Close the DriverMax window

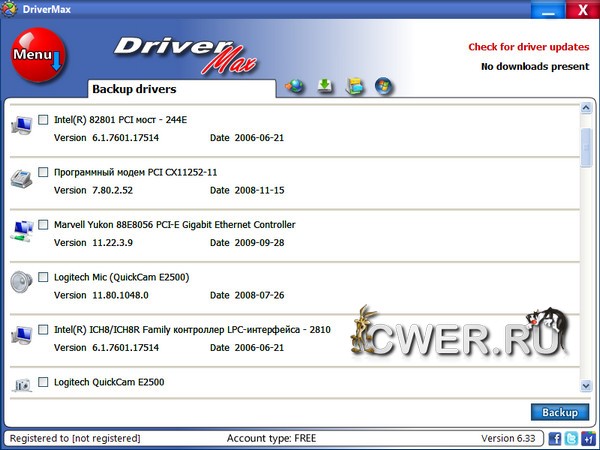click(x=583, y=10)
